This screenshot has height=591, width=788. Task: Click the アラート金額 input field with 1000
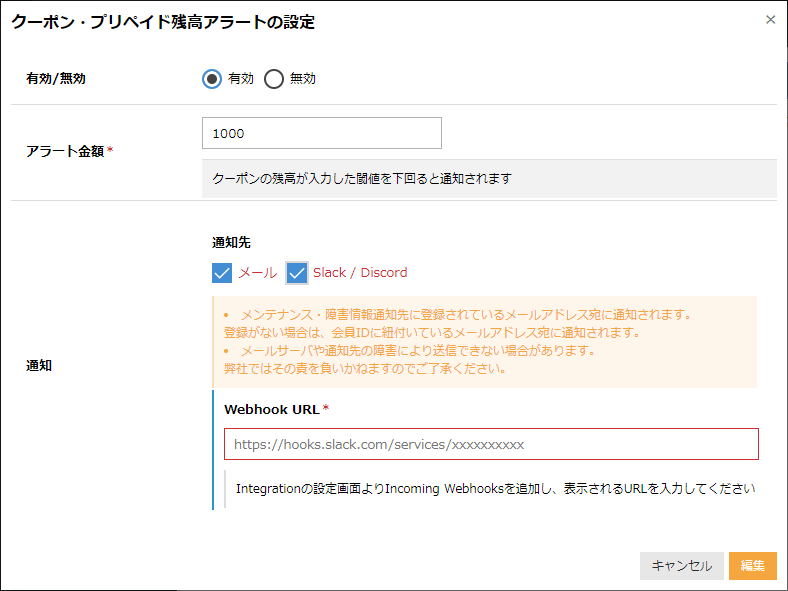[x=321, y=133]
